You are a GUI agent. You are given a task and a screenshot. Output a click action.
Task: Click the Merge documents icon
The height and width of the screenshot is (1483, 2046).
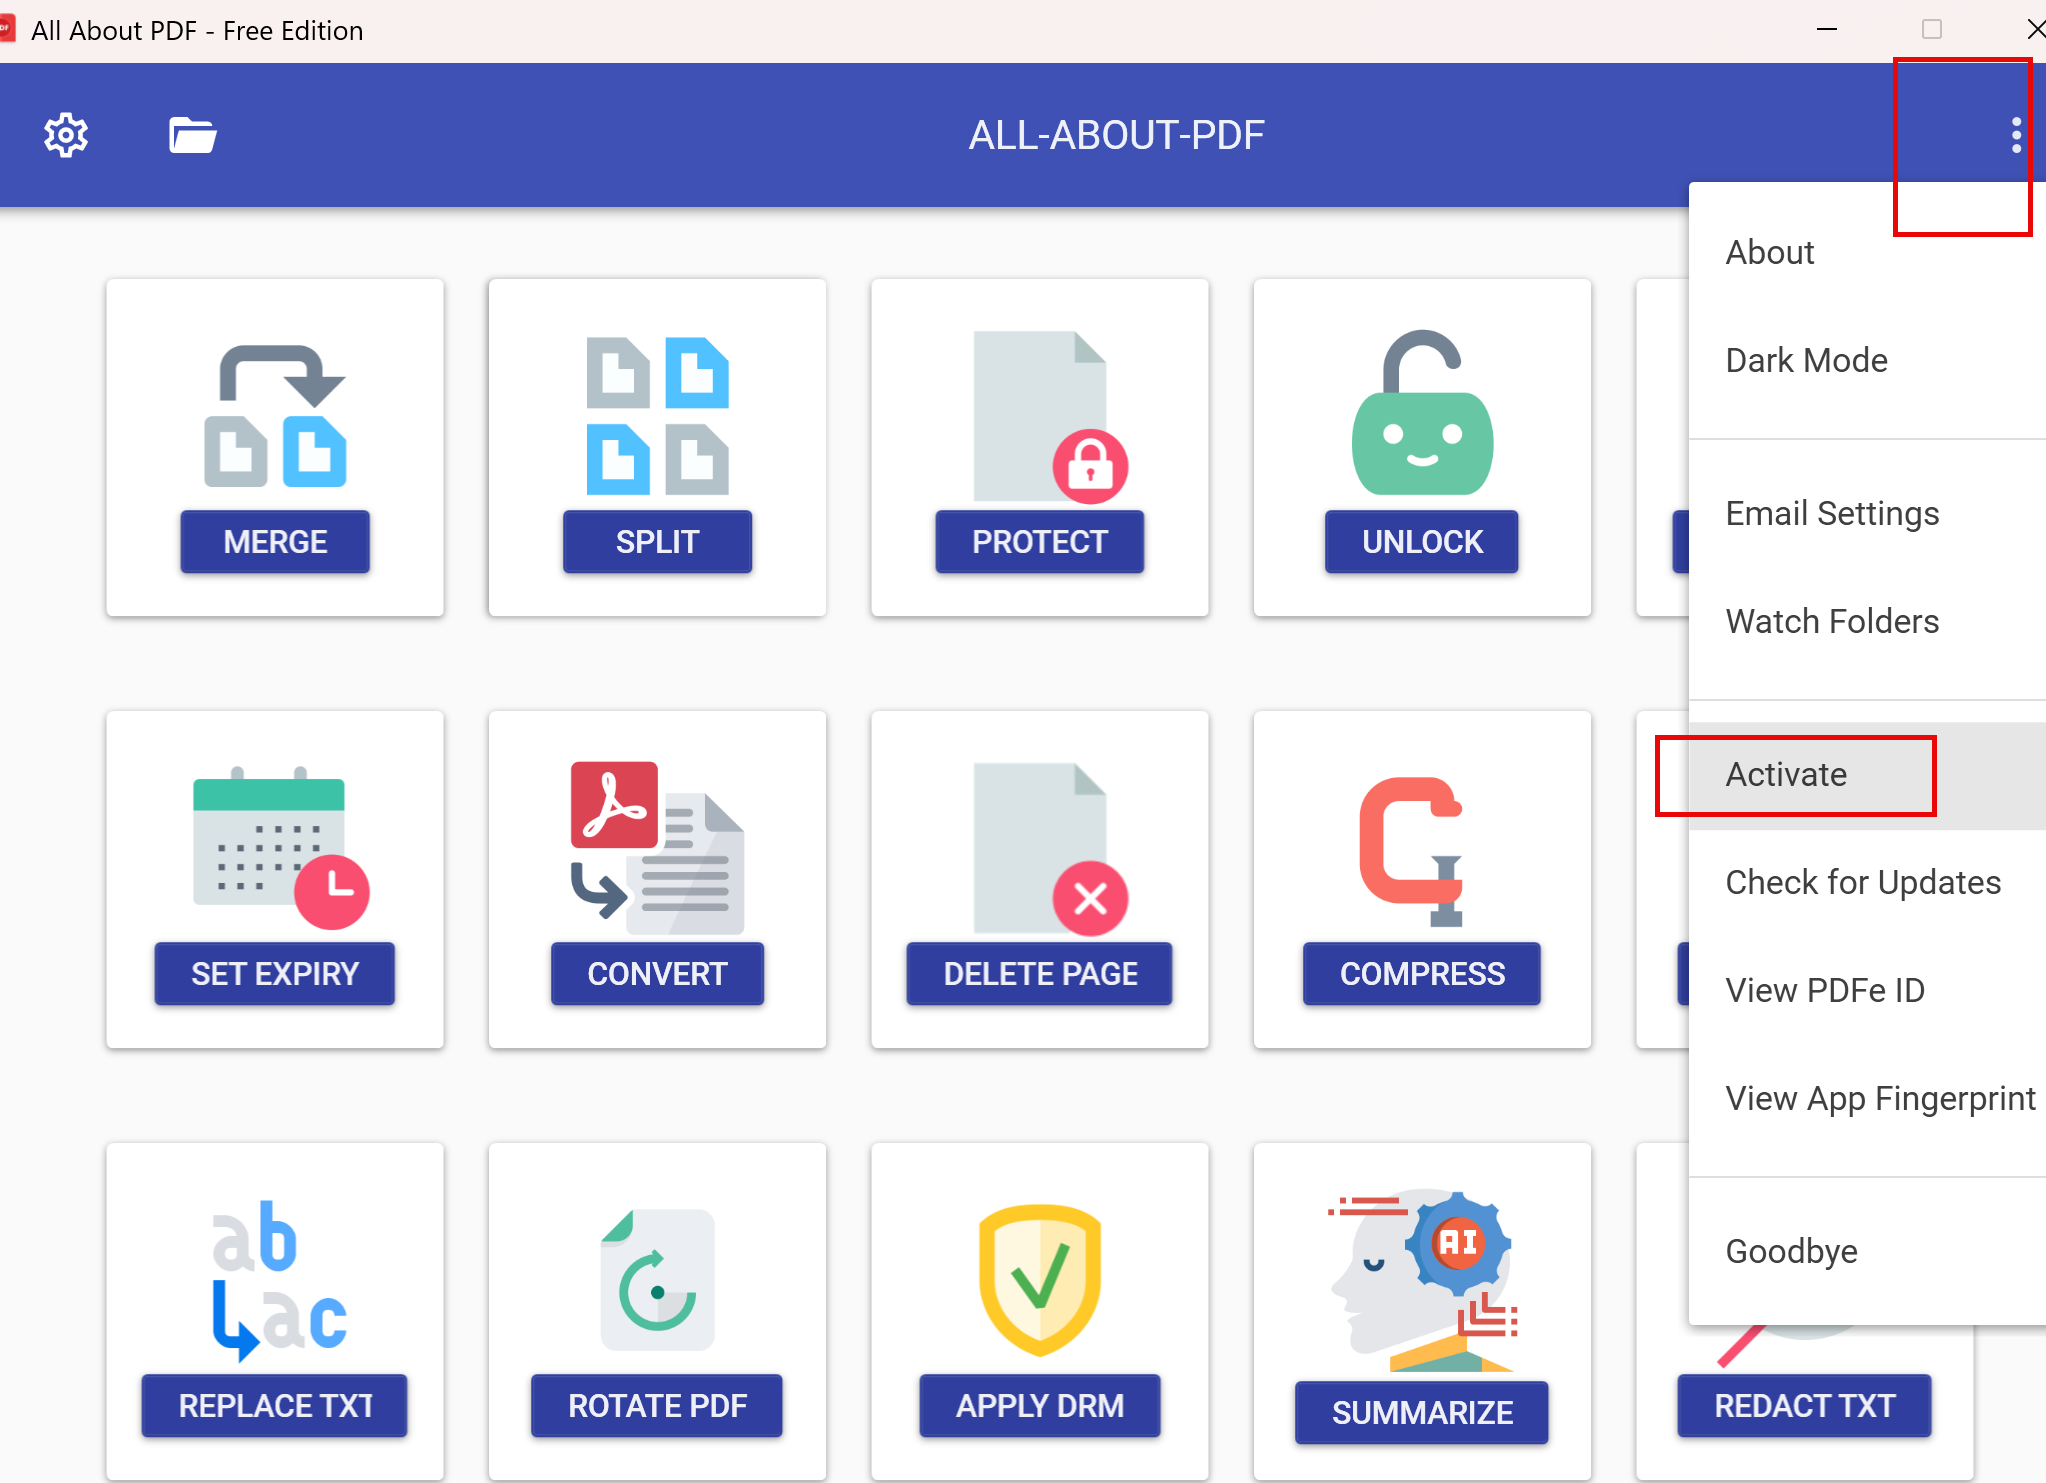coord(275,415)
